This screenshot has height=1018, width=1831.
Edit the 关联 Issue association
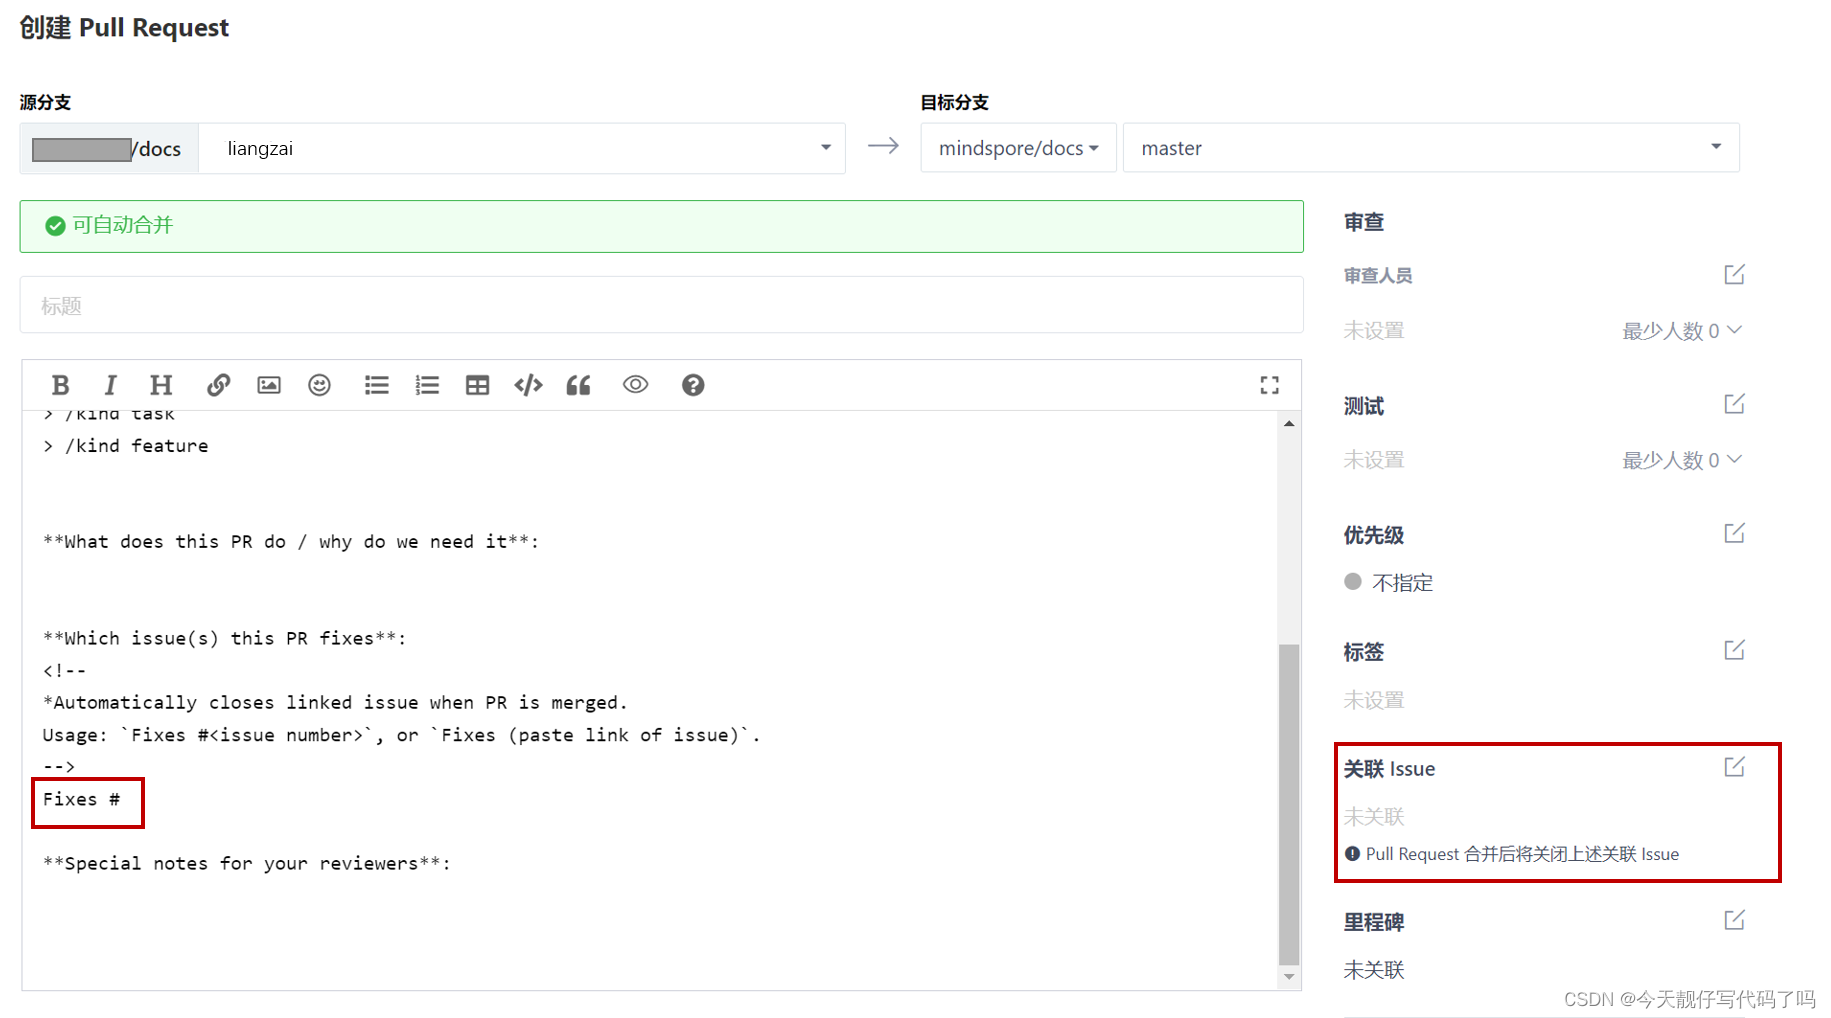1735,767
